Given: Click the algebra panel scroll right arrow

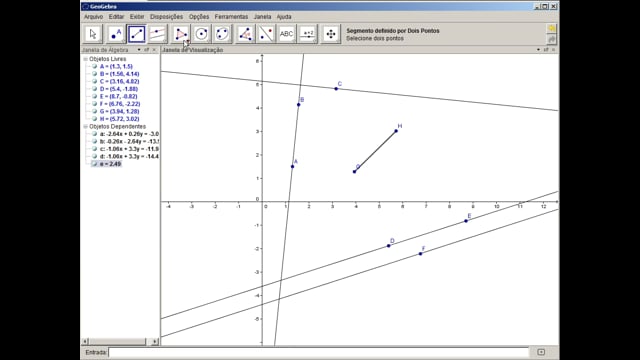Looking at the screenshot, I should click(x=155, y=341).
